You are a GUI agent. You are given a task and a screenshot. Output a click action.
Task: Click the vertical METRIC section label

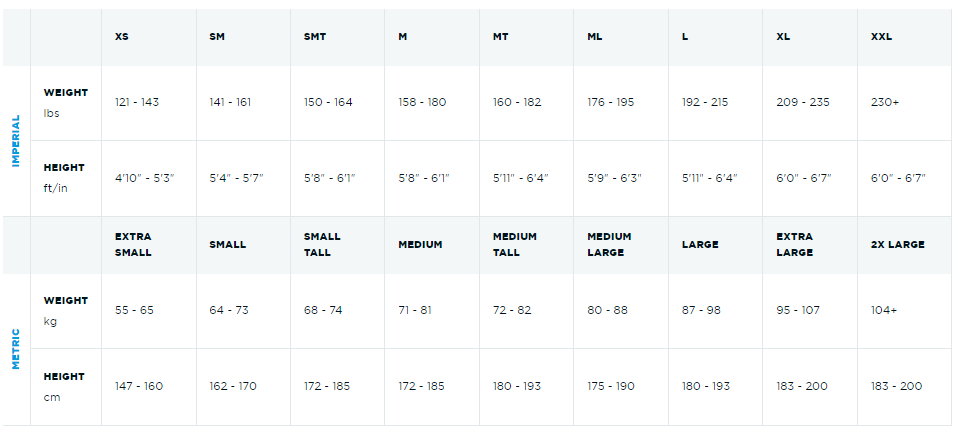tap(16, 349)
